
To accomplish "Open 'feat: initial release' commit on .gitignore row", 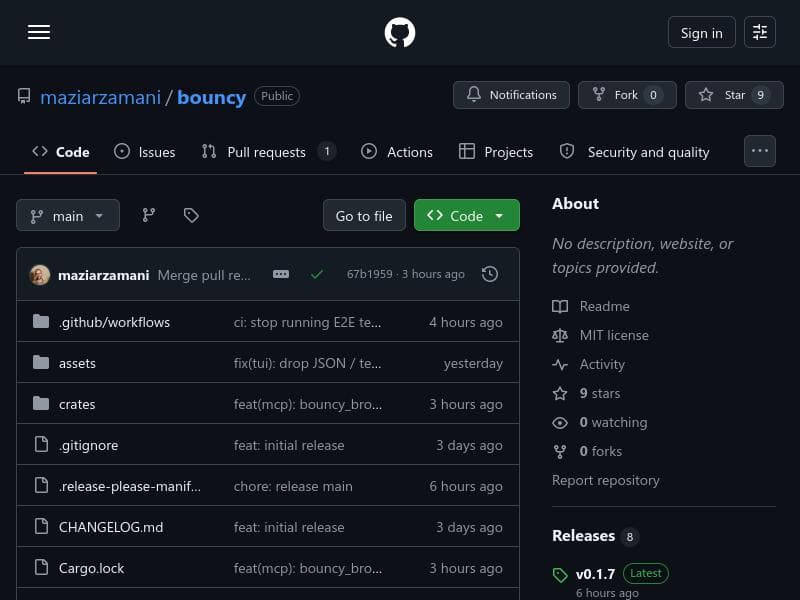I will (x=289, y=445).
